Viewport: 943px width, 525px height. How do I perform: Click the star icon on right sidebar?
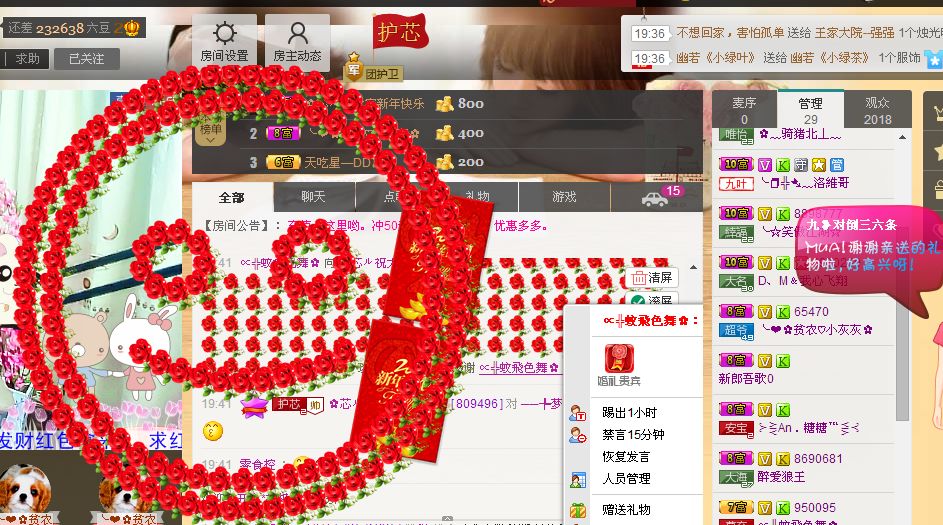click(936, 151)
